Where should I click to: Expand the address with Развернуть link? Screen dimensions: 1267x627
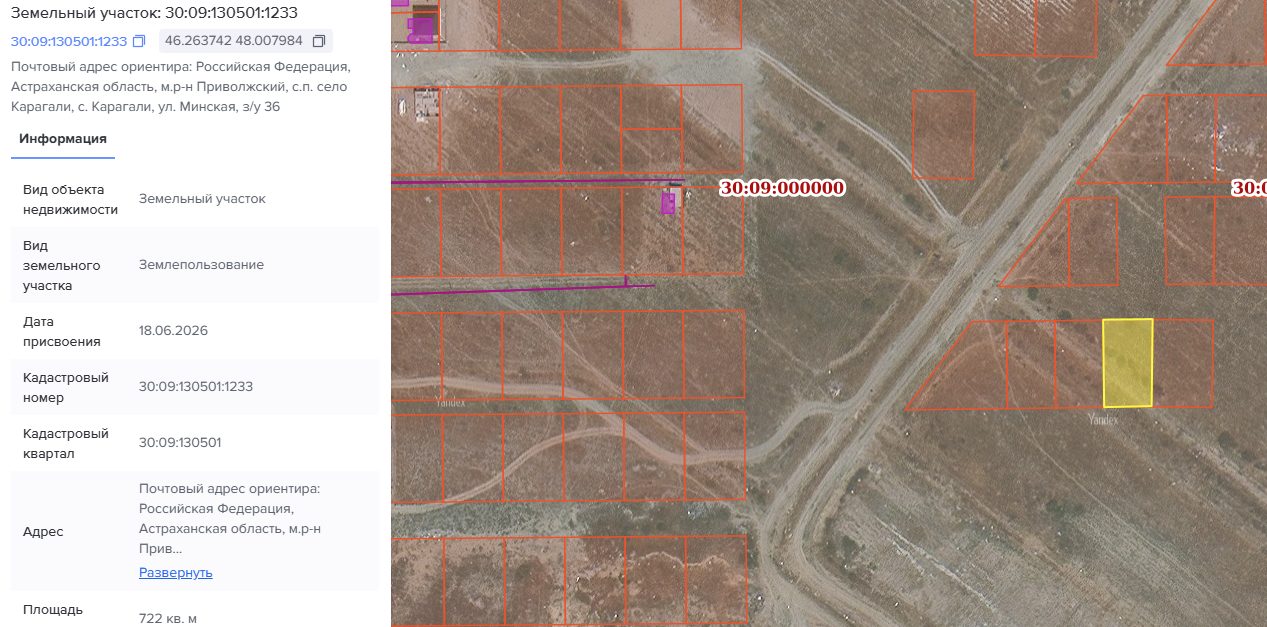click(x=176, y=573)
